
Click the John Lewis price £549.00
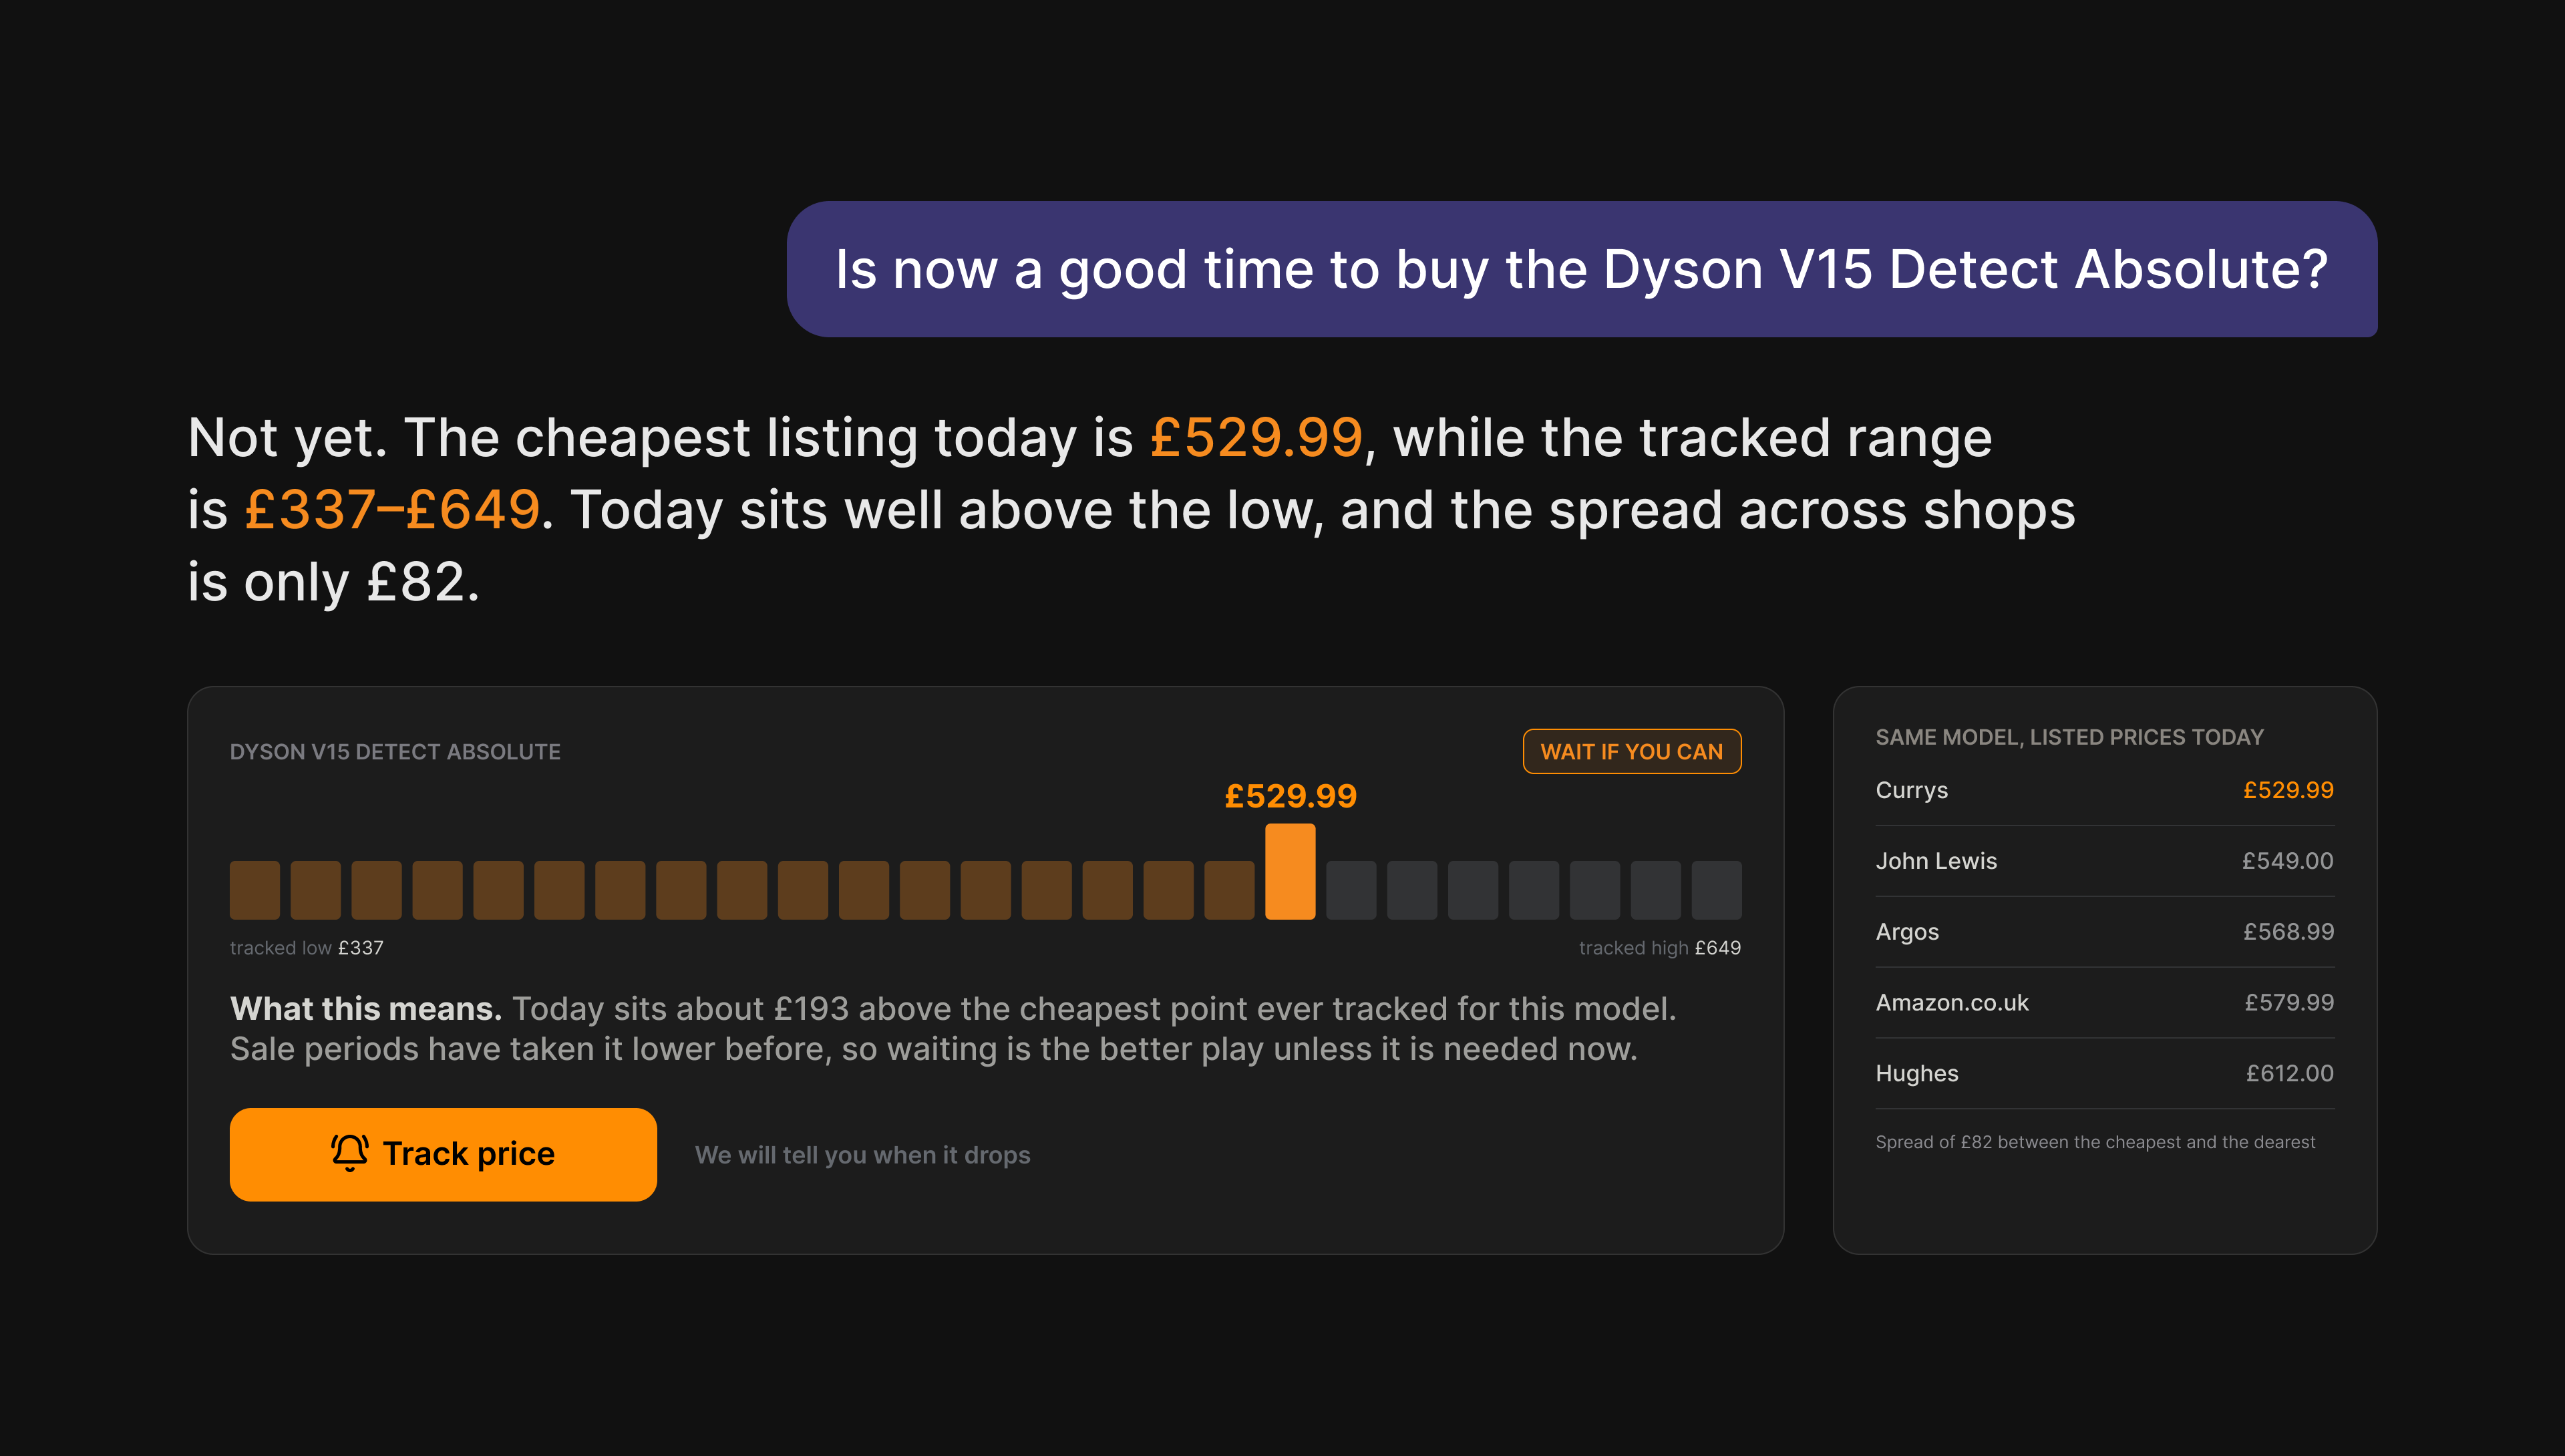(2287, 861)
